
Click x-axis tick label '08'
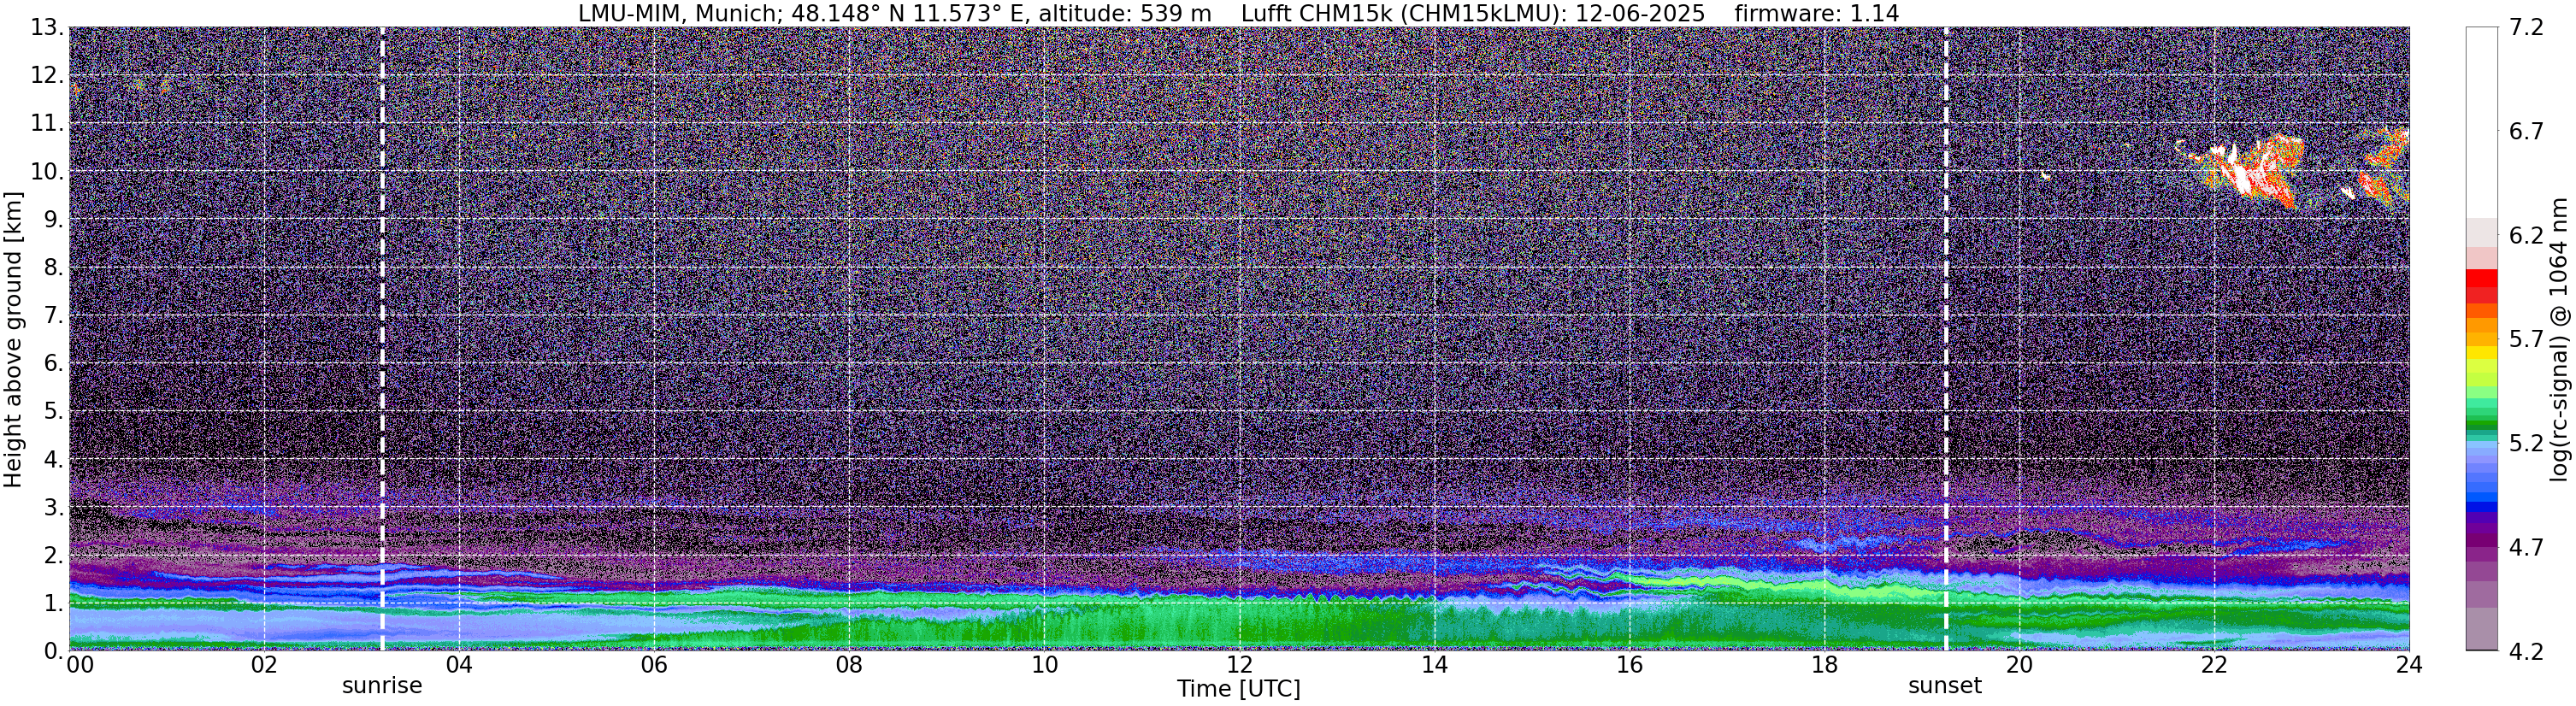pyautogui.click(x=849, y=665)
